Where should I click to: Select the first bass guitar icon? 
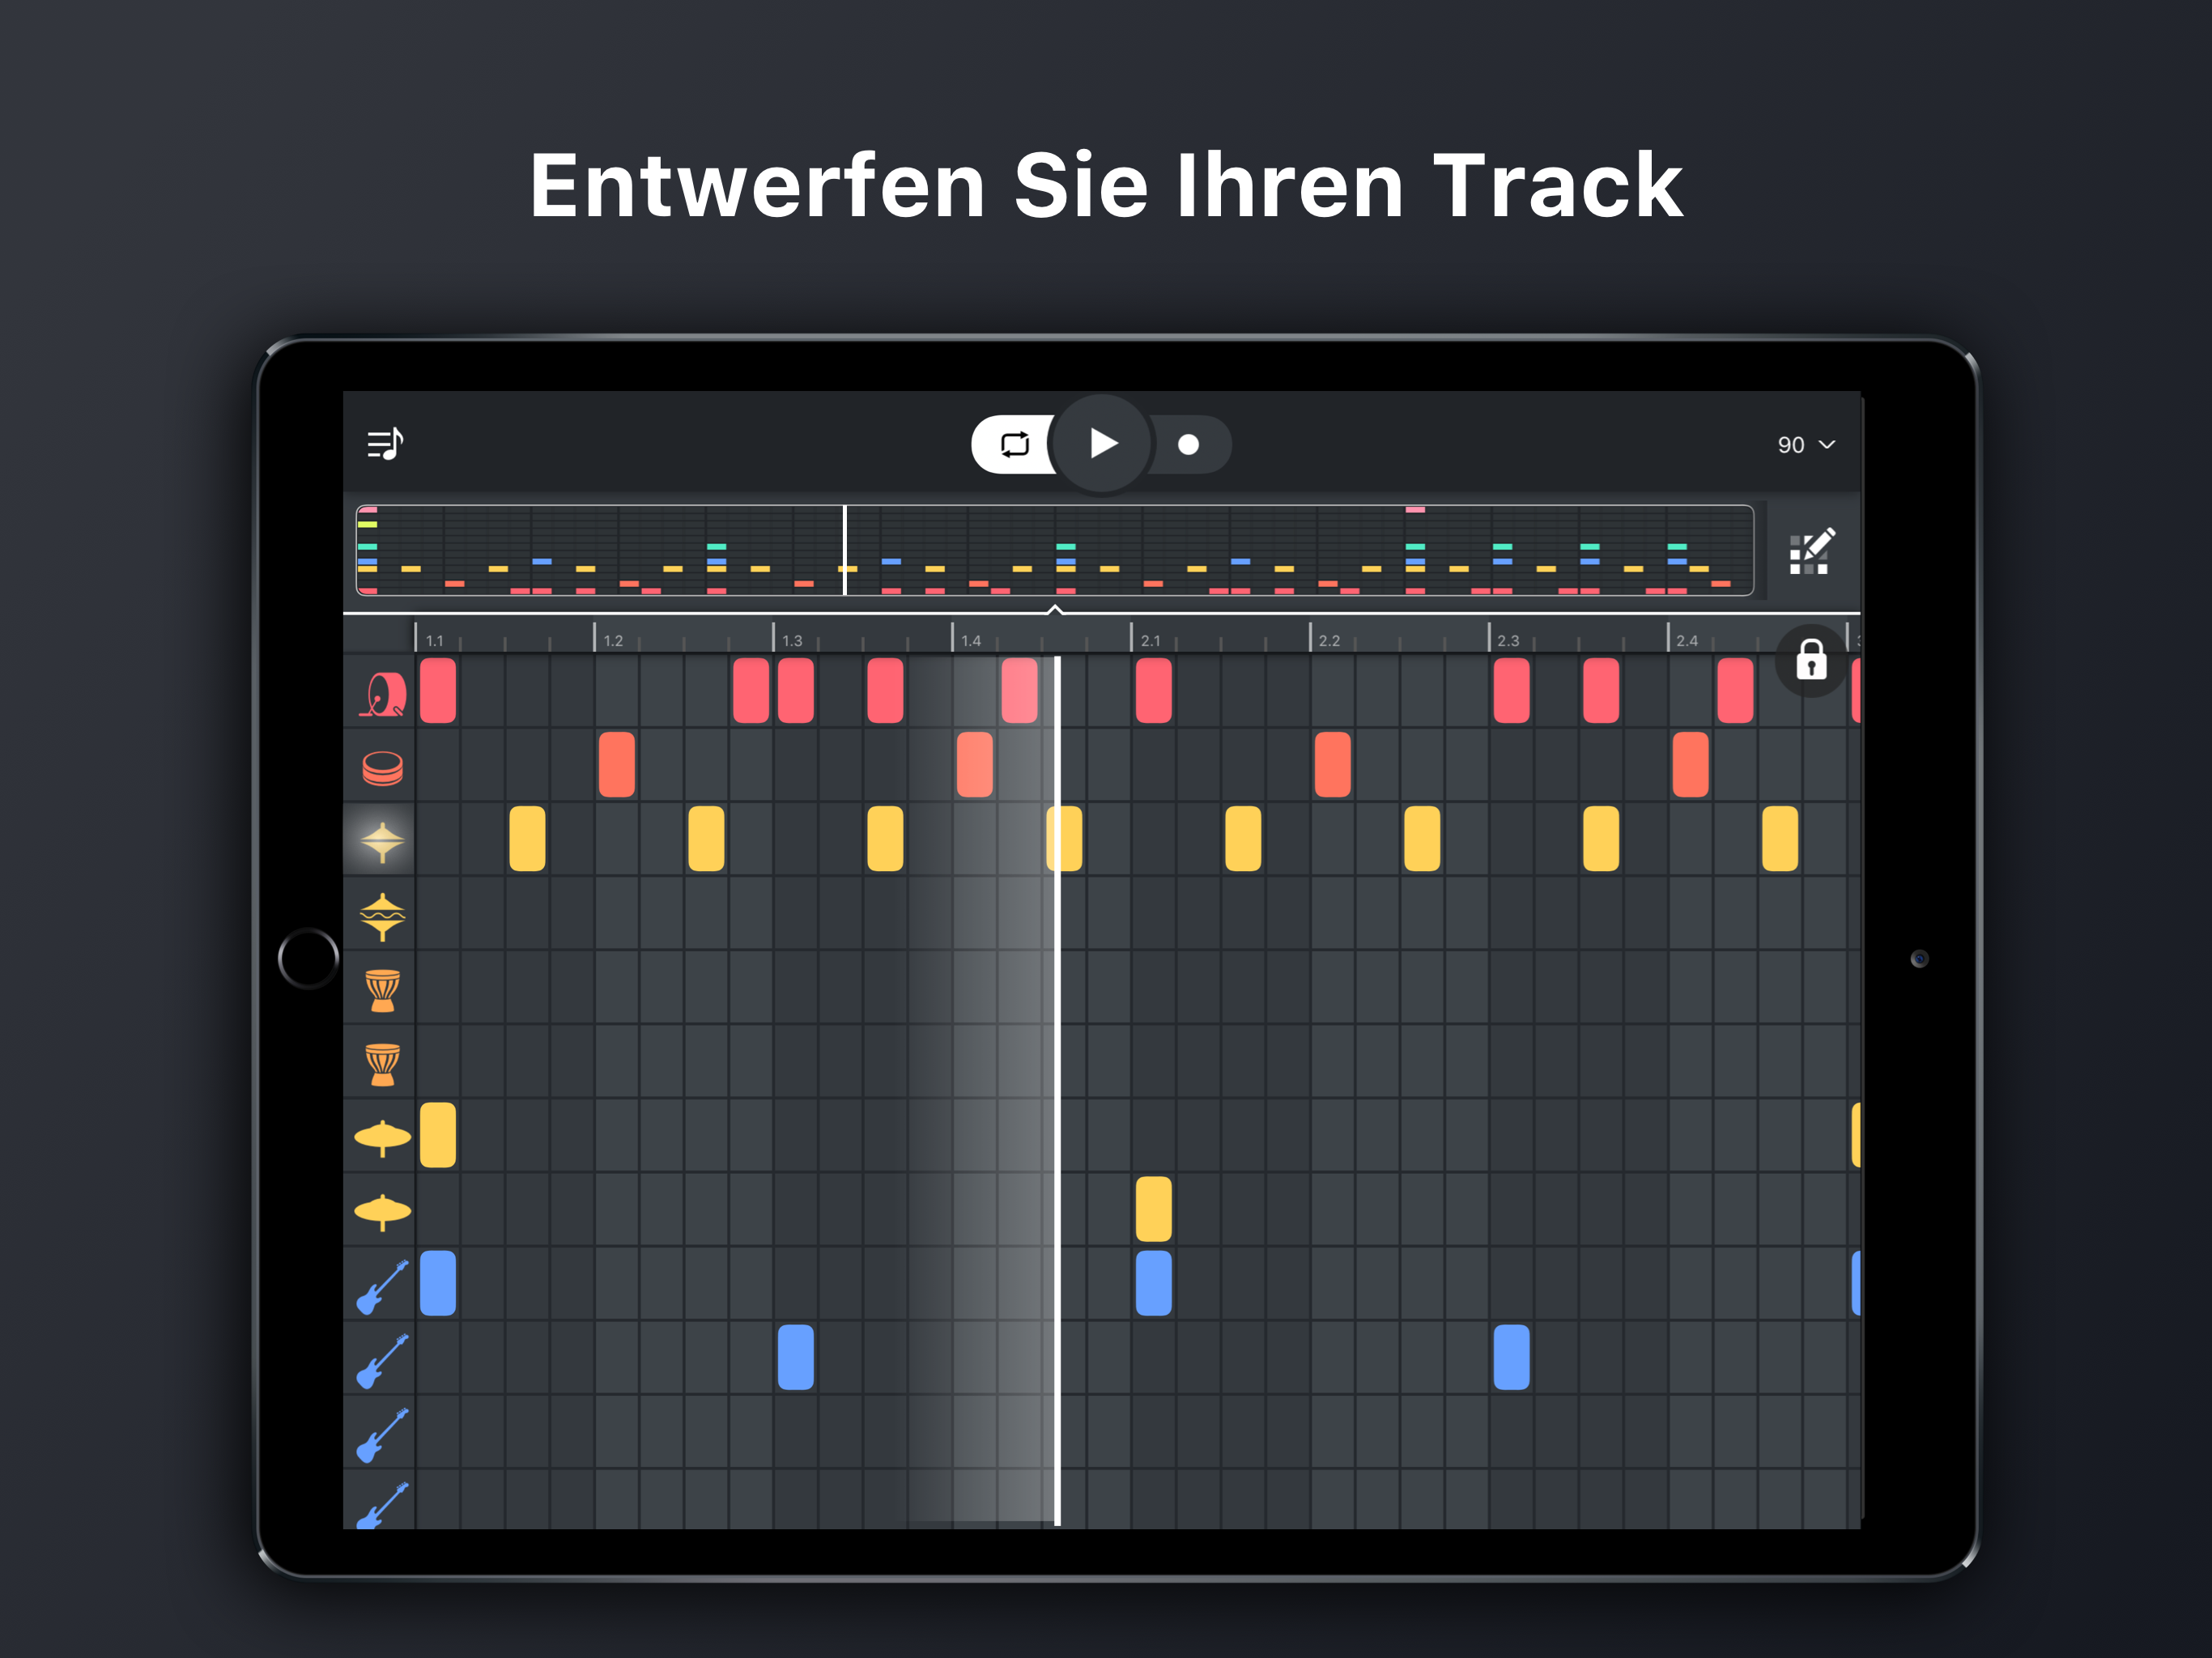click(x=382, y=1286)
